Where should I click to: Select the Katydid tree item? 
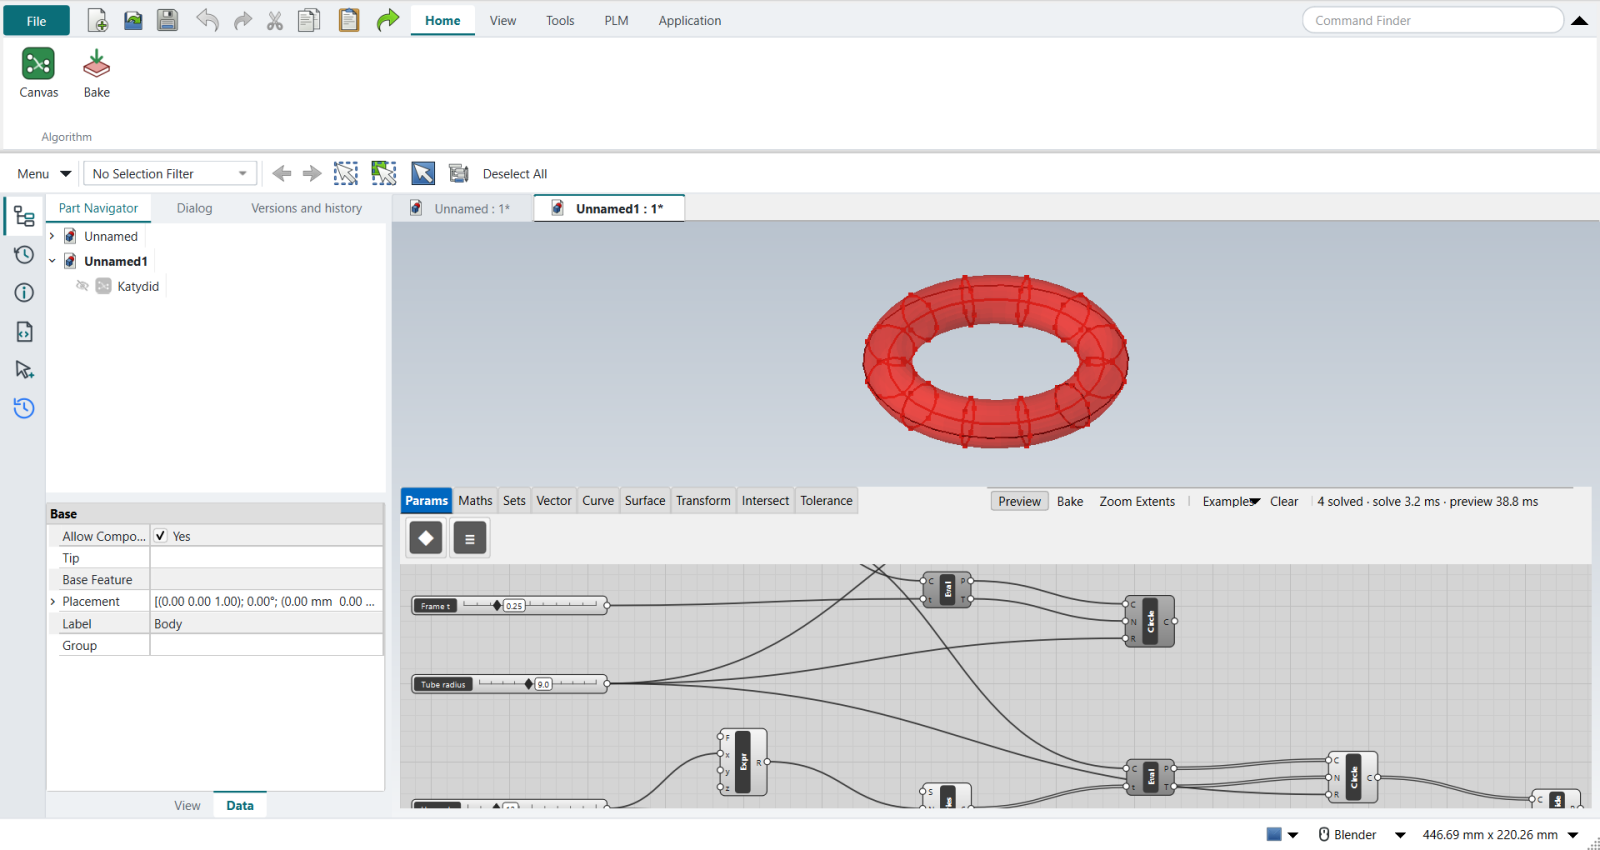138,286
